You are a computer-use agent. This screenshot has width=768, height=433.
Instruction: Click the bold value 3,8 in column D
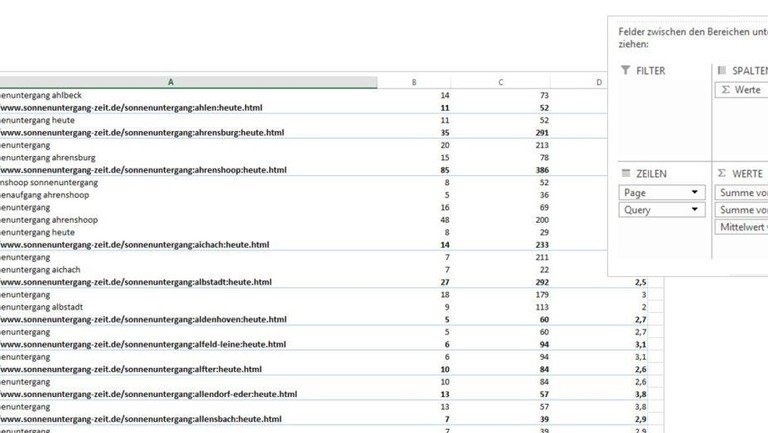click(641, 394)
